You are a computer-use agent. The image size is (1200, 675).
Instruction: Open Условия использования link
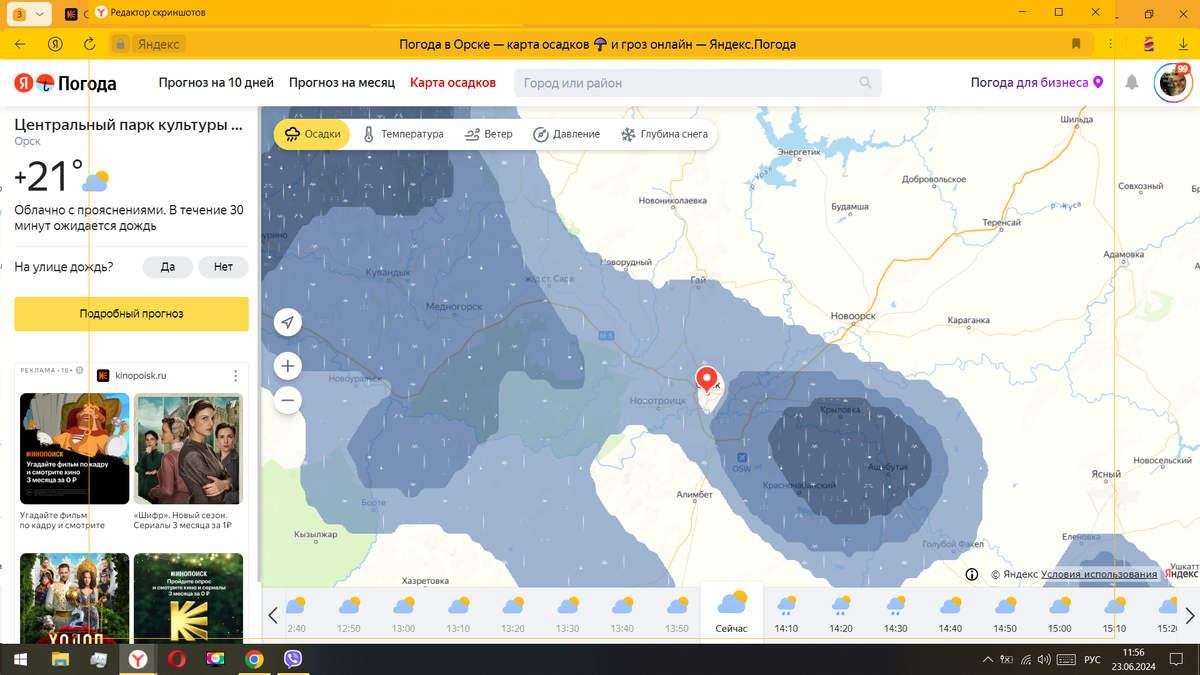[x=1099, y=574]
